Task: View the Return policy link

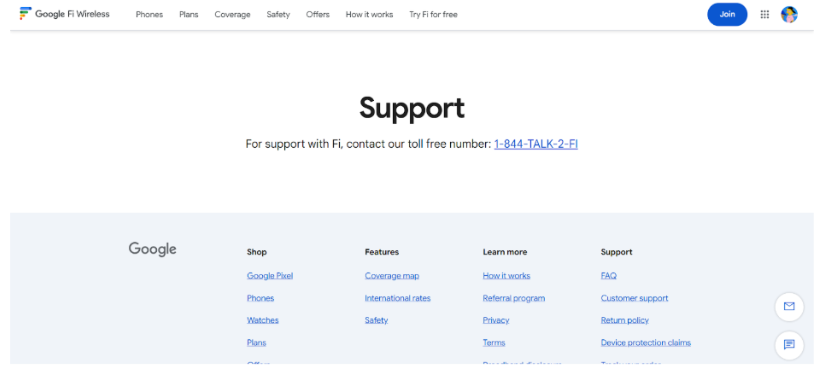Action: 624,320
